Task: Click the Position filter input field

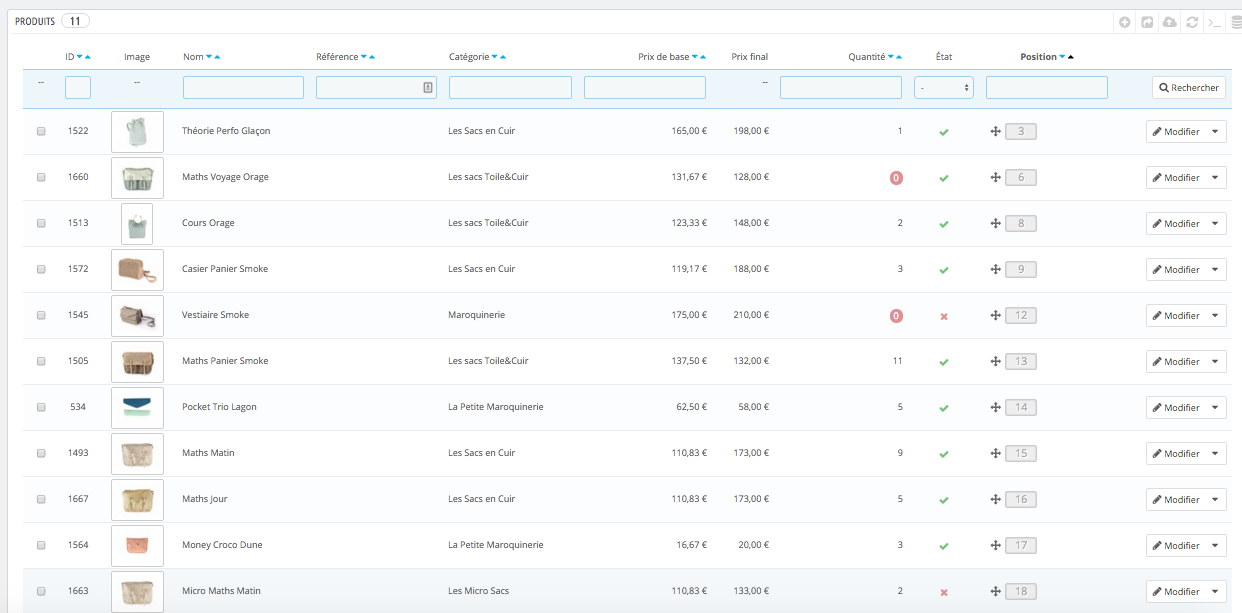Action: pos(1047,88)
